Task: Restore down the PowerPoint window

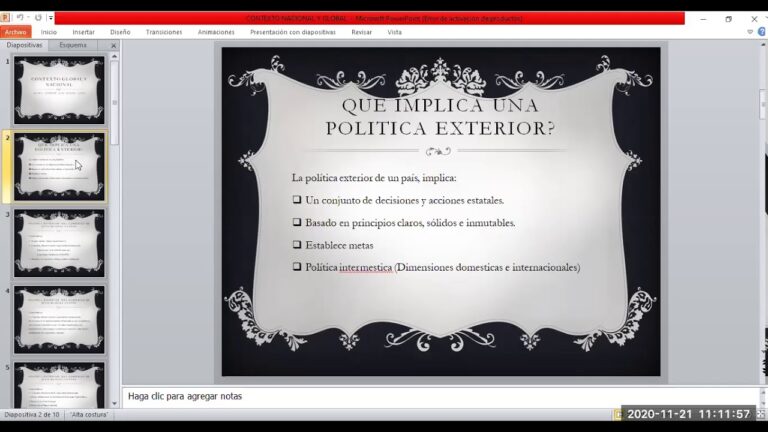Action: pos(729,19)
